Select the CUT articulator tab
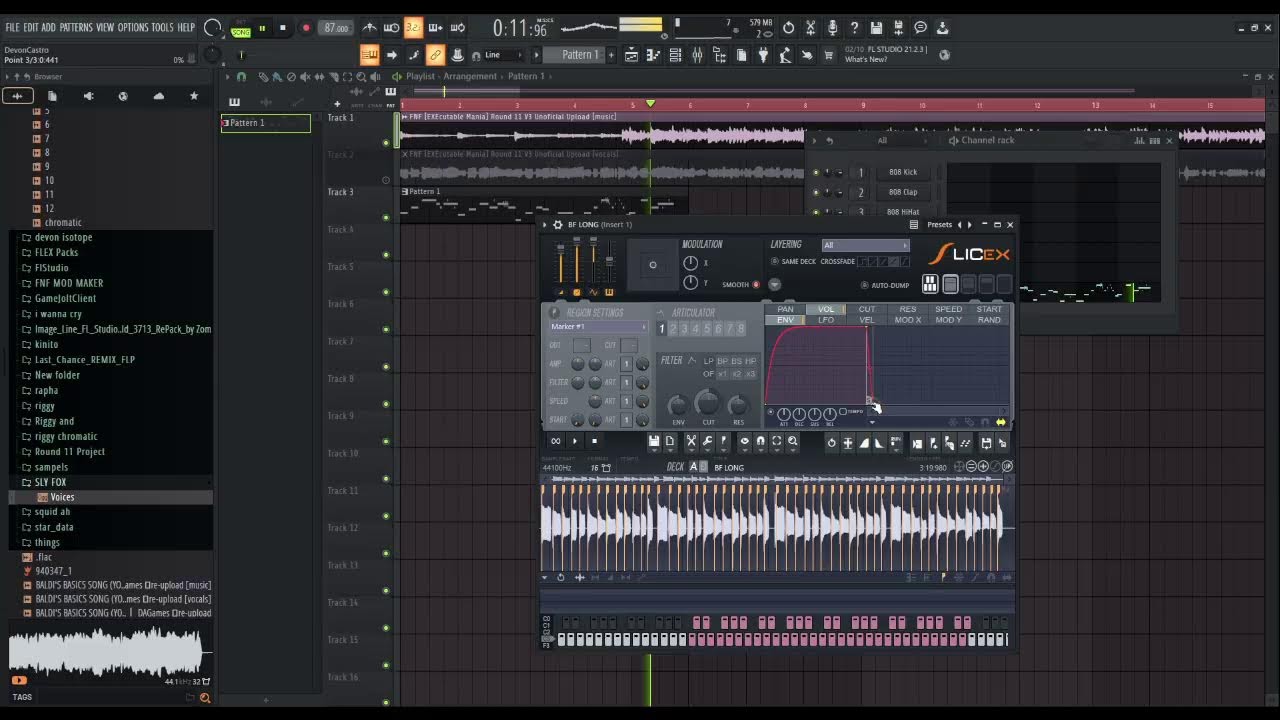This screenshot has height=720, width=1280. point(866,310)
